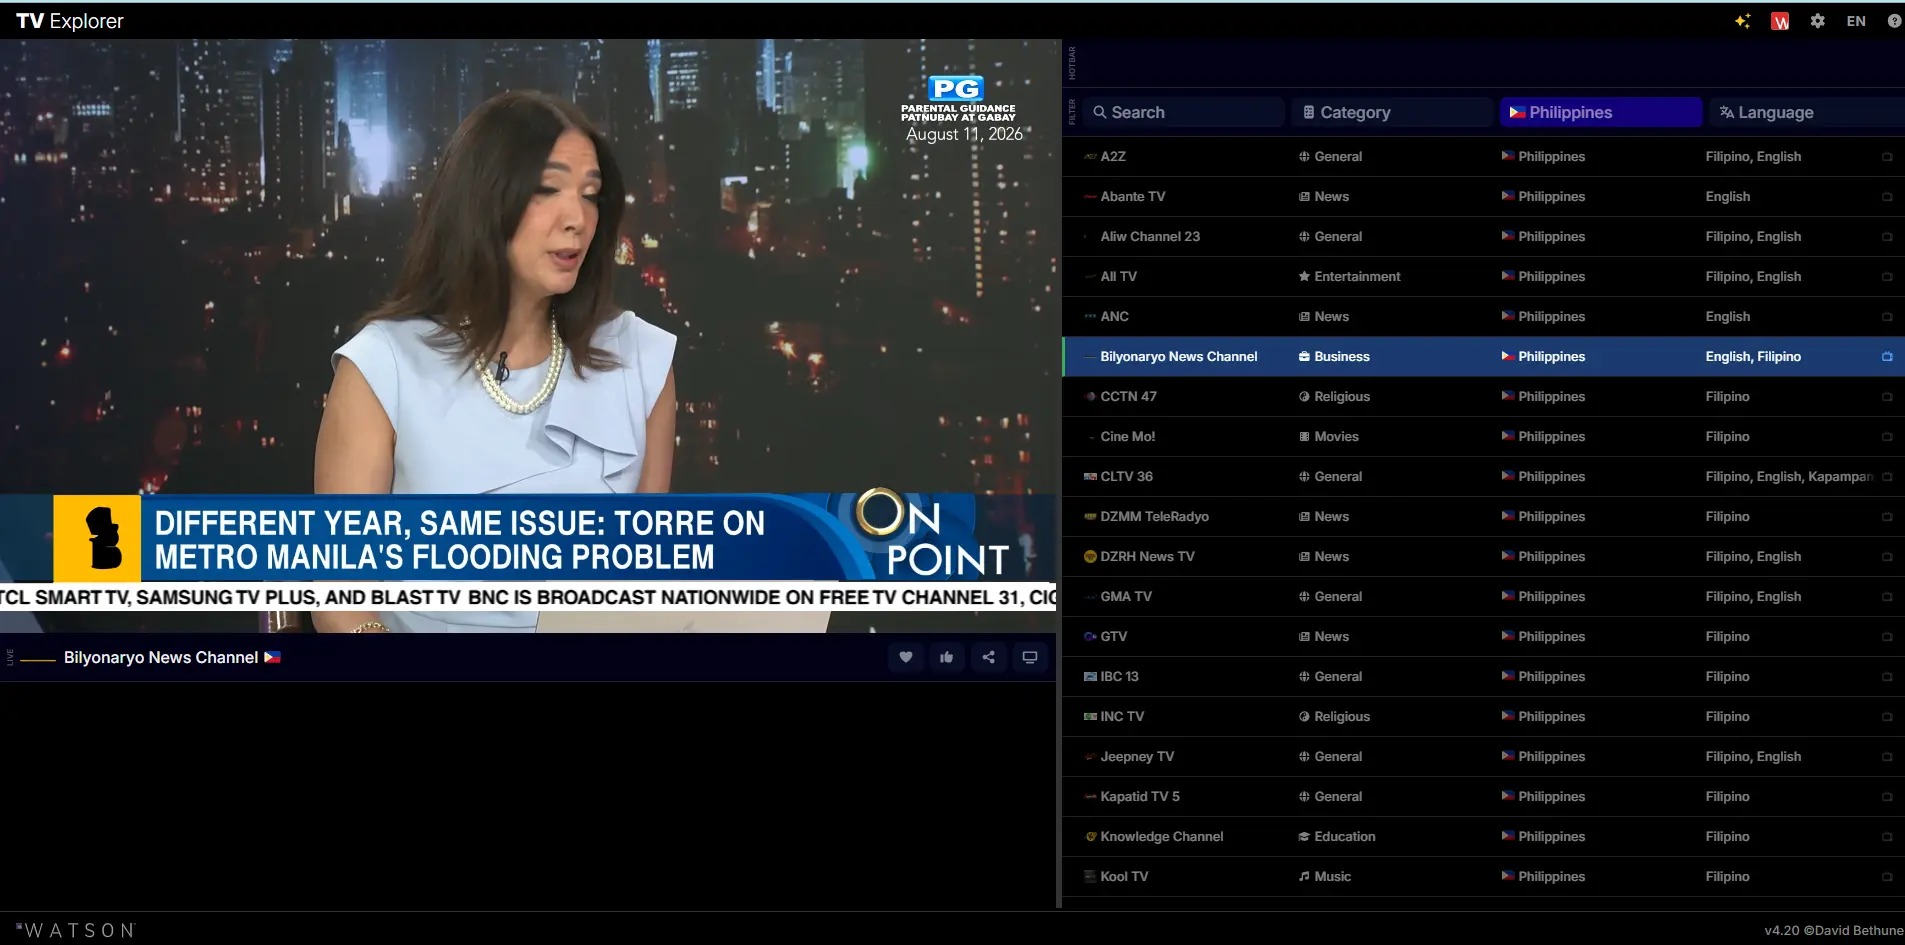Image resolution: width=1905 pixels, height=945 pixels.
Task: Click the TV icon on DZMM TeleRadyo row
Action: pyautogui.click(x=1887, y=517)
